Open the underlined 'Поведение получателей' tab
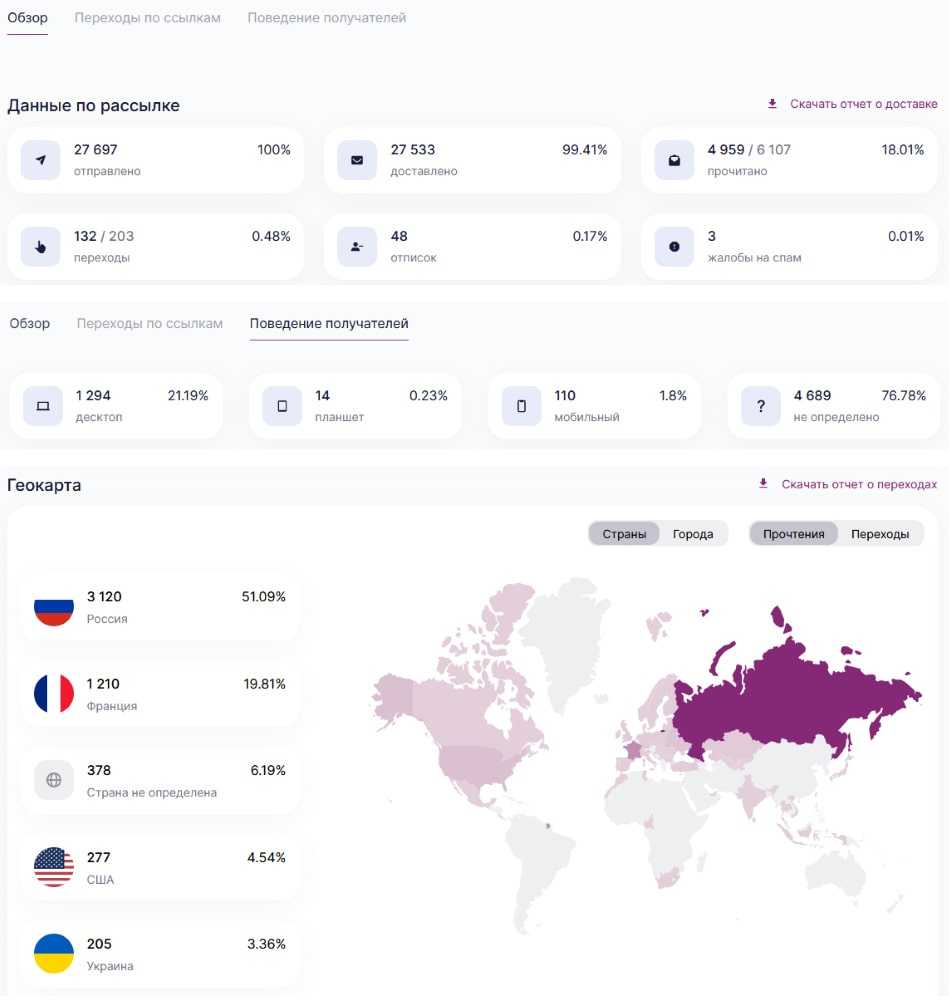 tap(329, 323)
